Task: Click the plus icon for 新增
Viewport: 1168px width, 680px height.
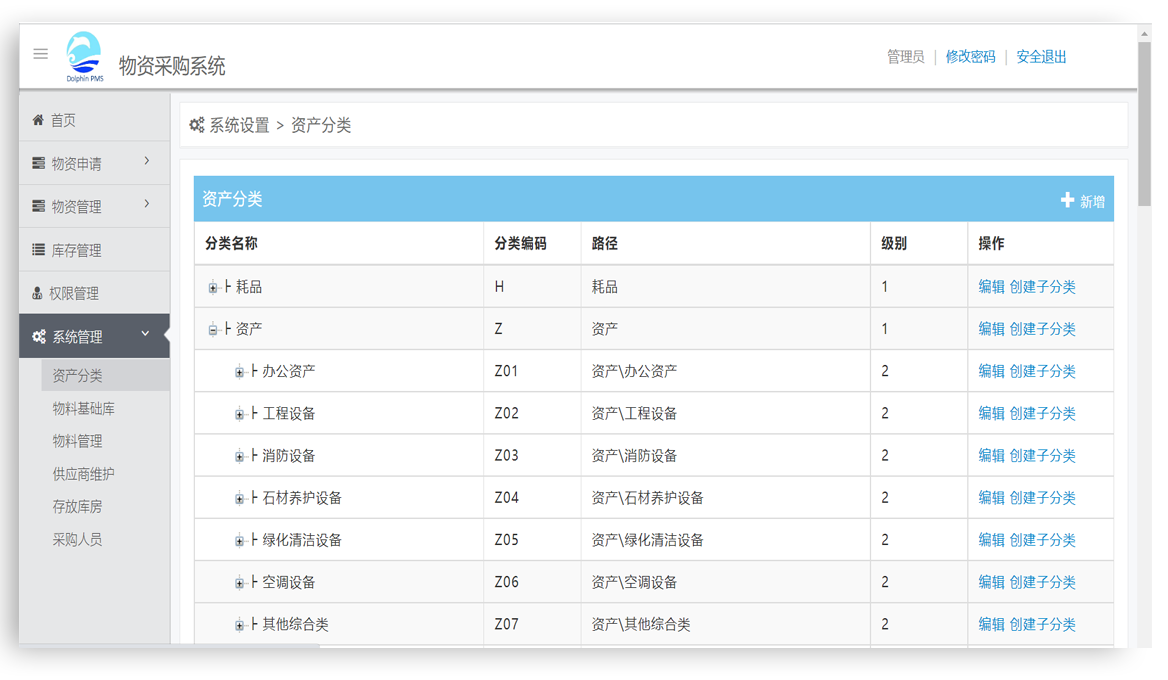Action: click(1067, 201)
